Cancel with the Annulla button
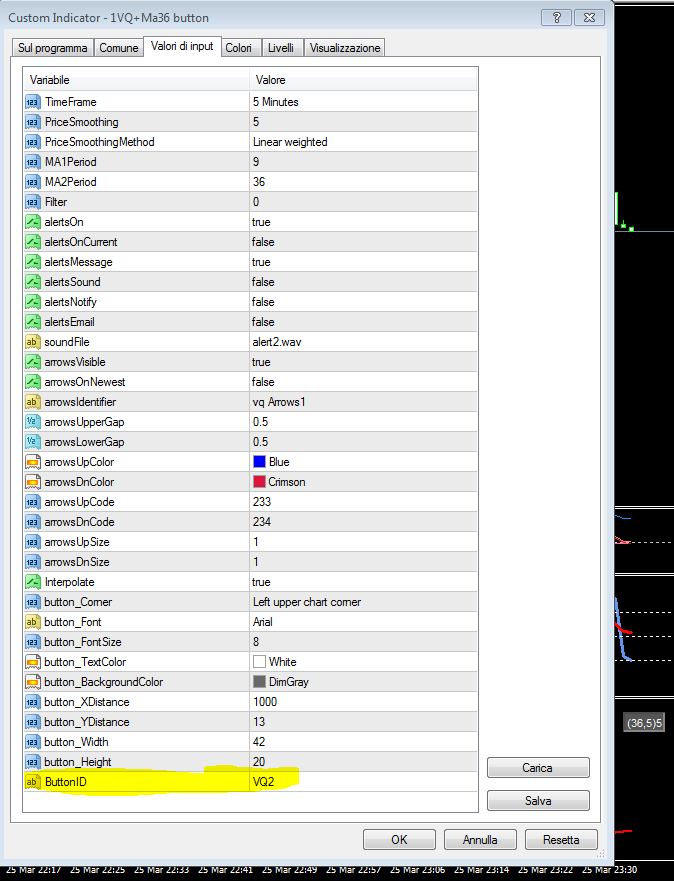 [x=480, y=840]
